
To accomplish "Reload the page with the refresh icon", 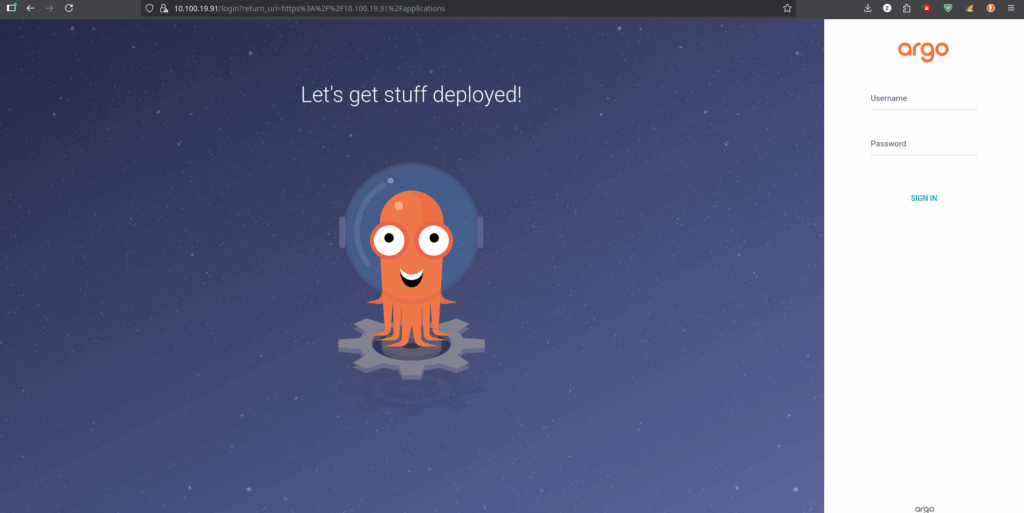I will (x=69, y=8).
